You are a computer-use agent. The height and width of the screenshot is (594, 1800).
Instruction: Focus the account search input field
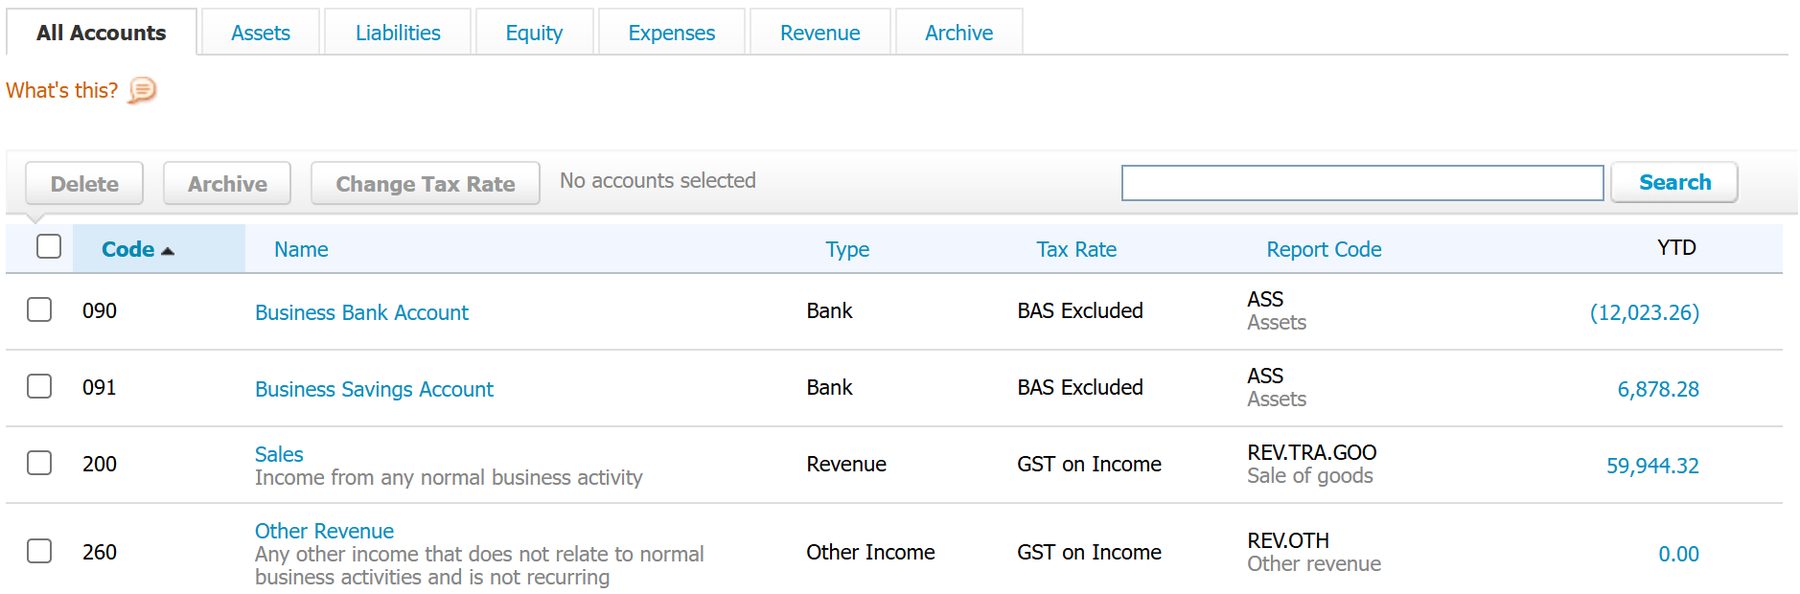coord(1363,183)
